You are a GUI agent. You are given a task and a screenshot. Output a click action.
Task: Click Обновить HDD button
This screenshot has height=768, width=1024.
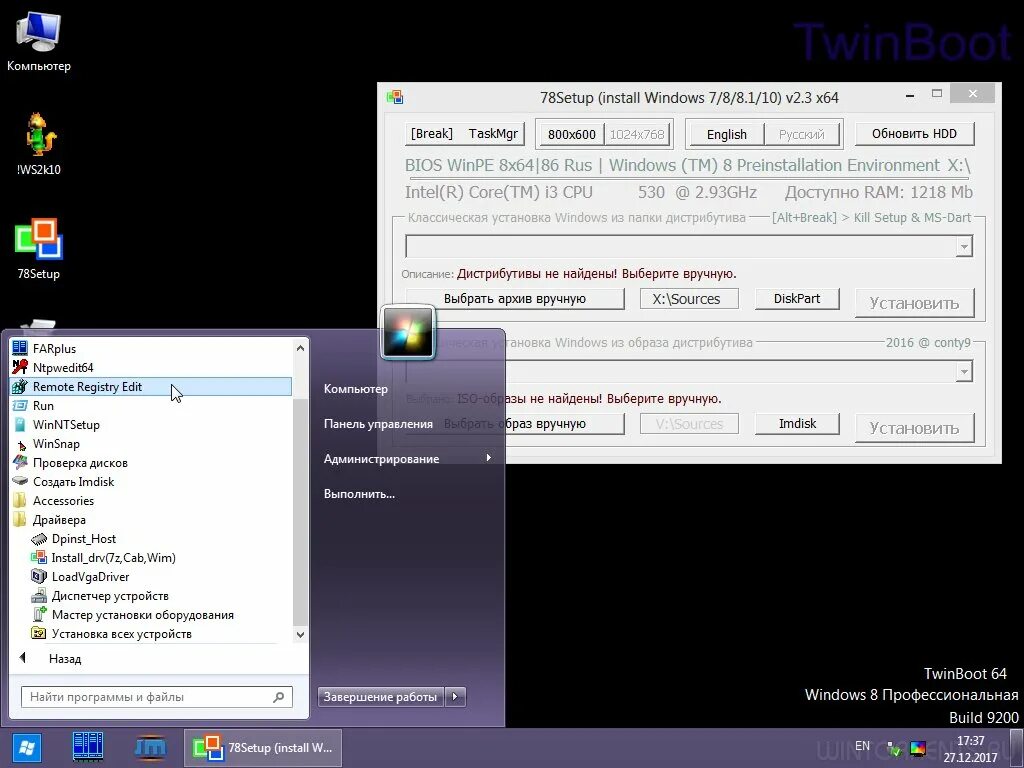pyautogui.click(x=914, y=134)
